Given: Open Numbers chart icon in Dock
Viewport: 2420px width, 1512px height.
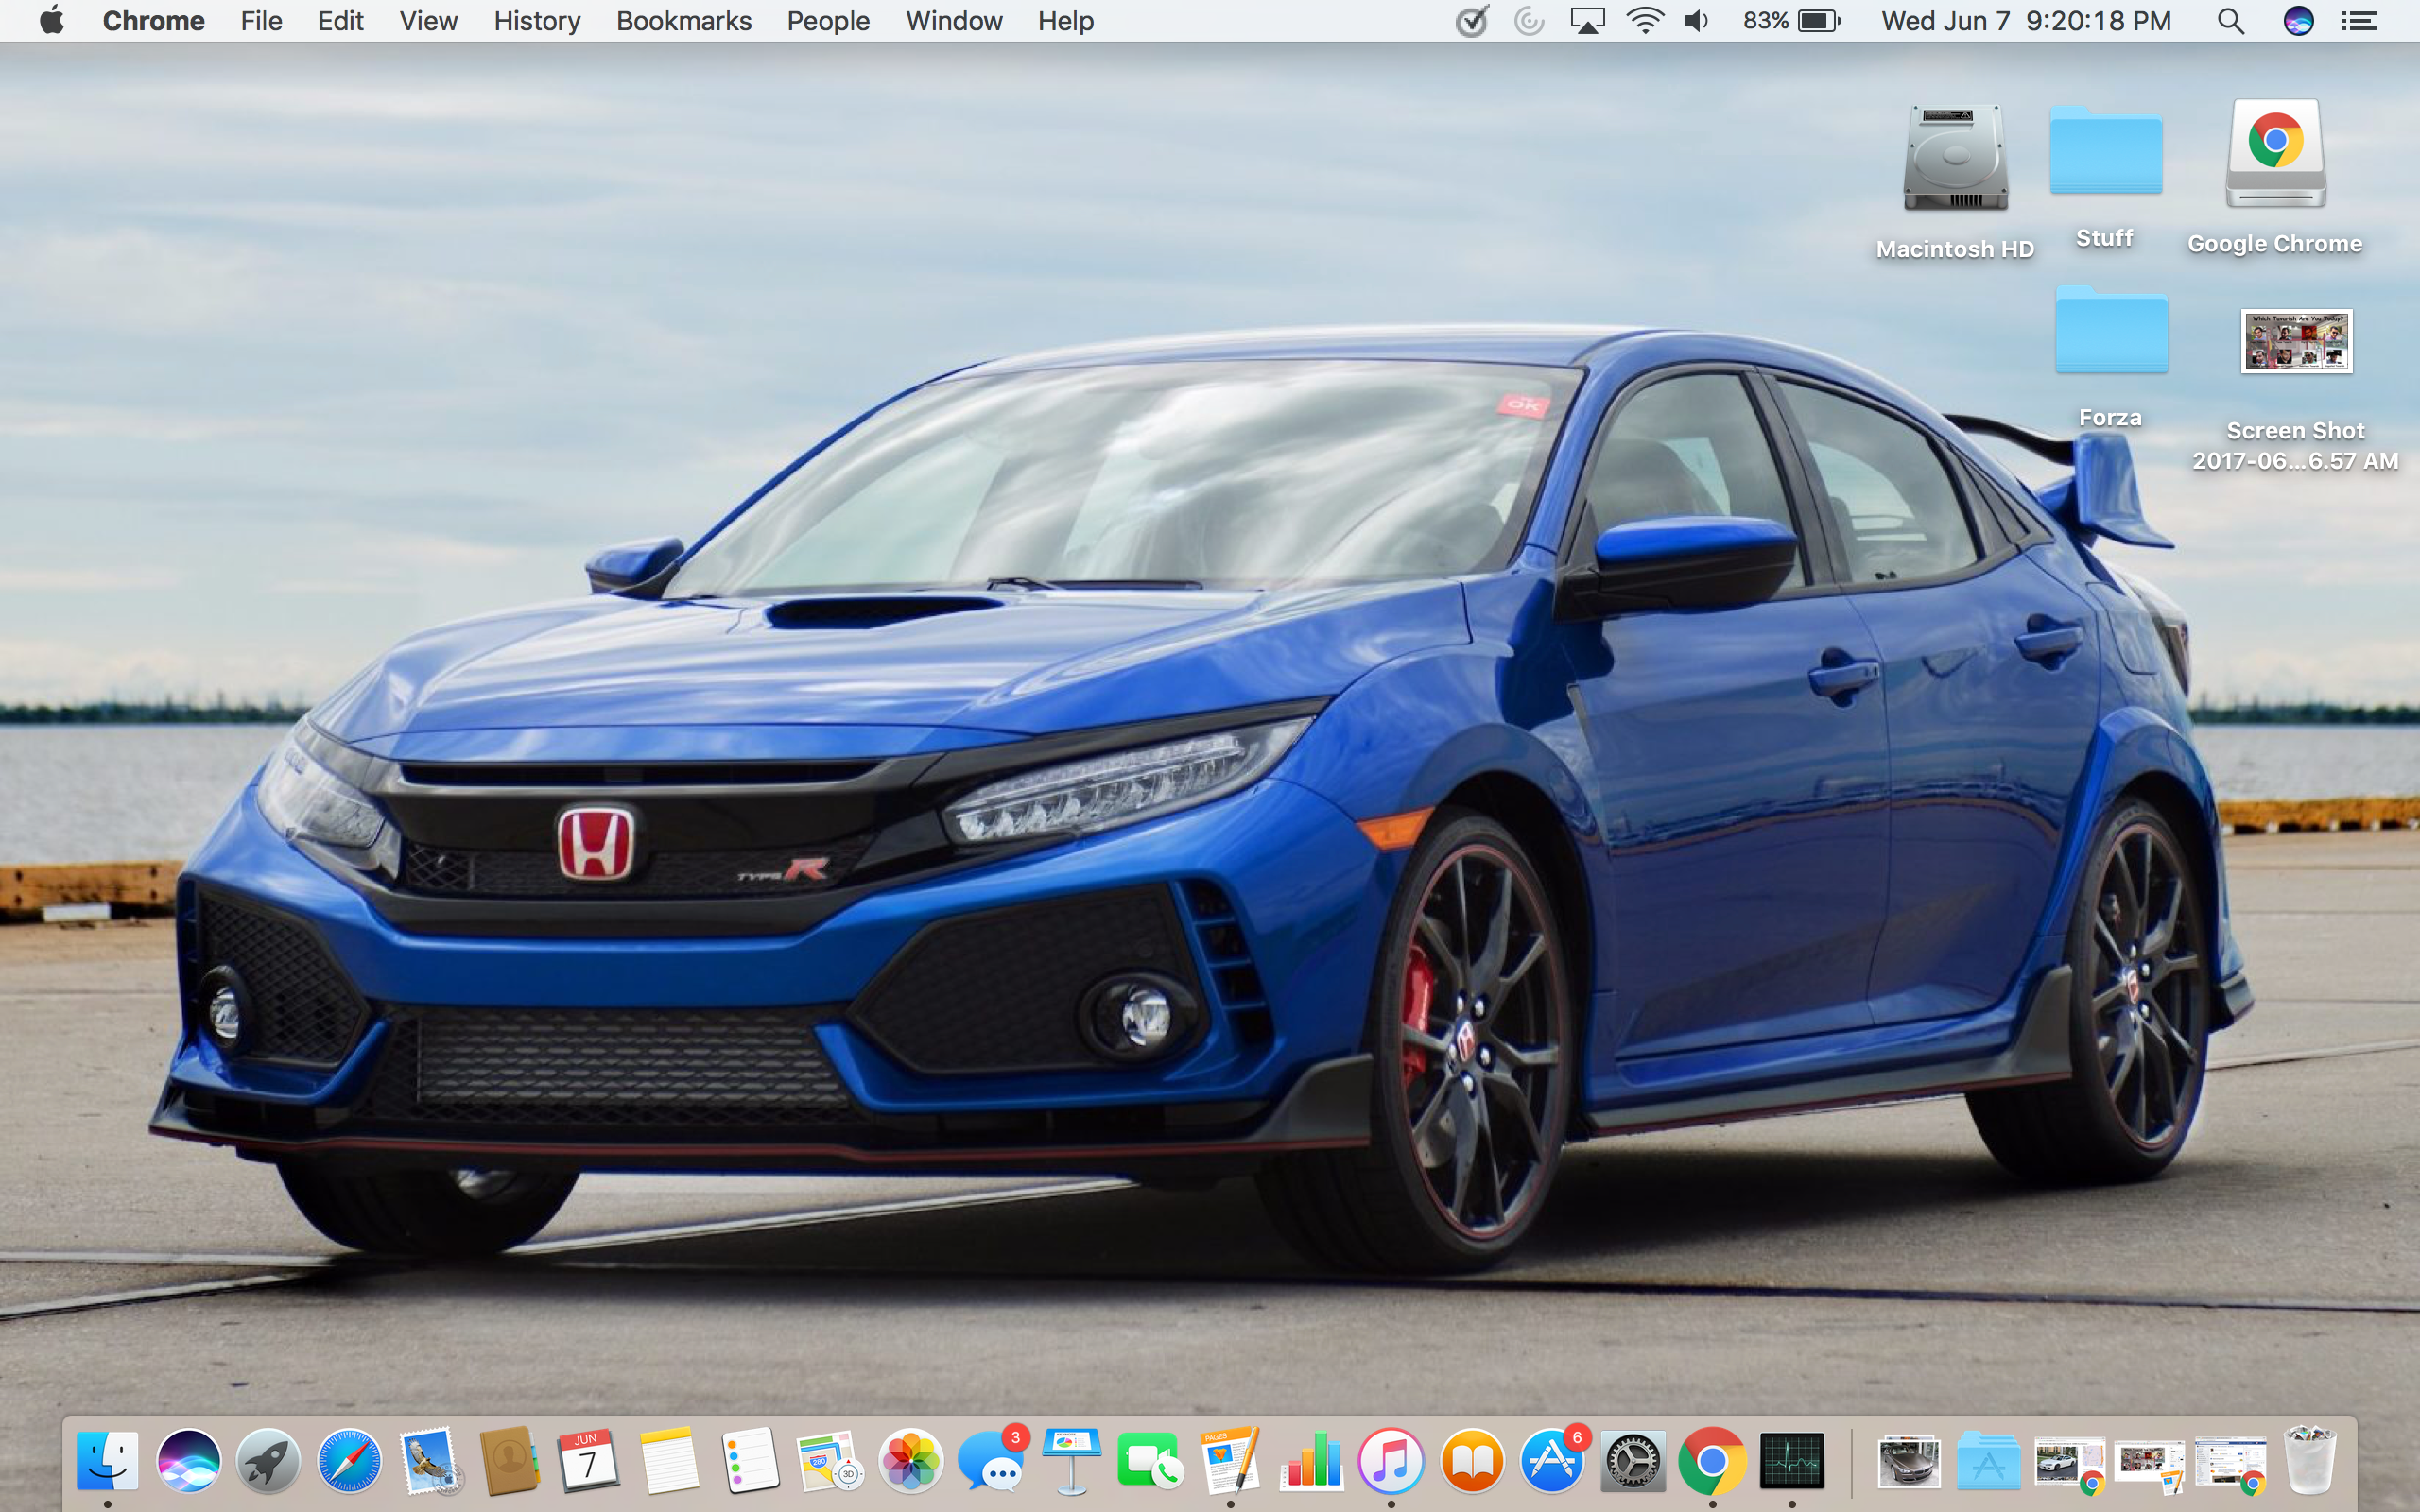Looking at the screenshot, I should (x=1311, y=1461).
